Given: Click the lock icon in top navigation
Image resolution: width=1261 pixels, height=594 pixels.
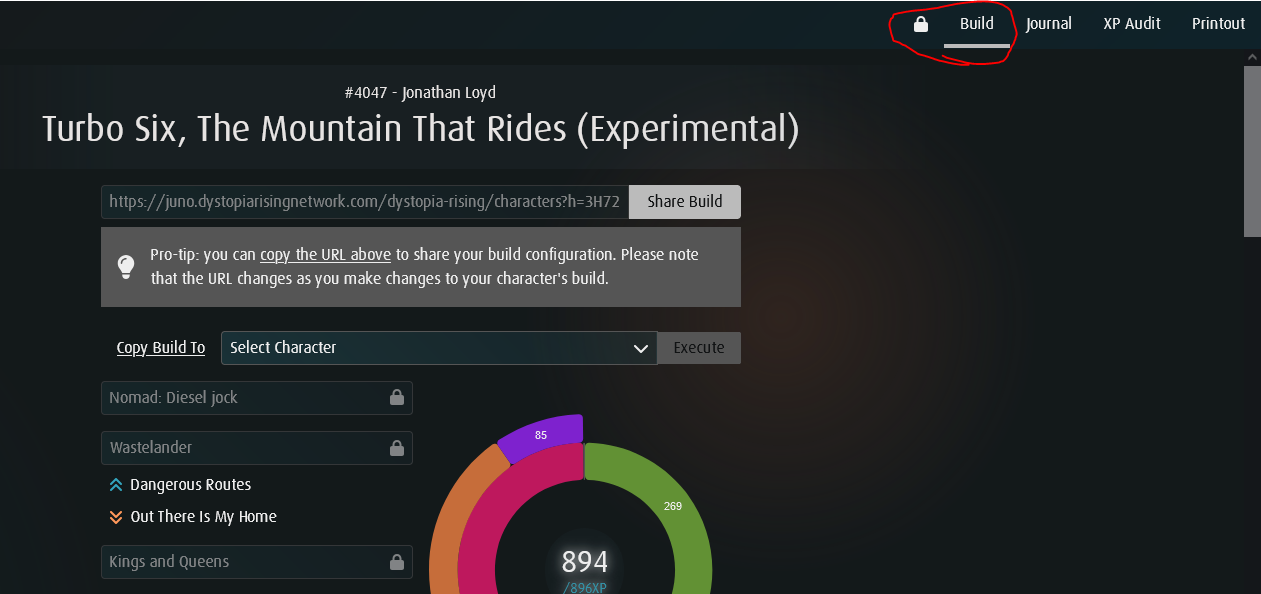Looking at the screenshot, I should [921, 24].
